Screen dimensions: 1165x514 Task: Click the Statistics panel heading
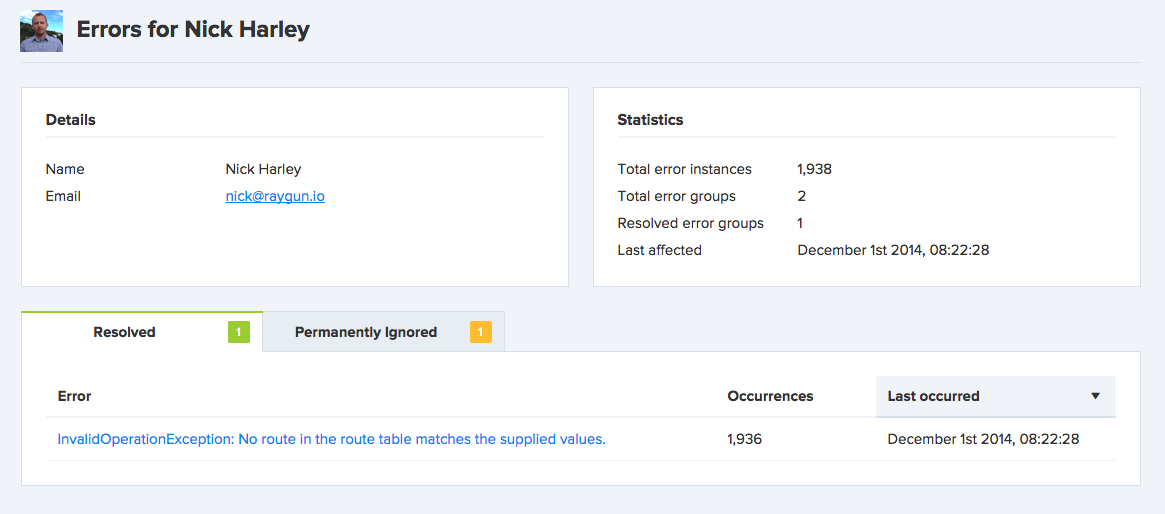[x=650, y=120]
